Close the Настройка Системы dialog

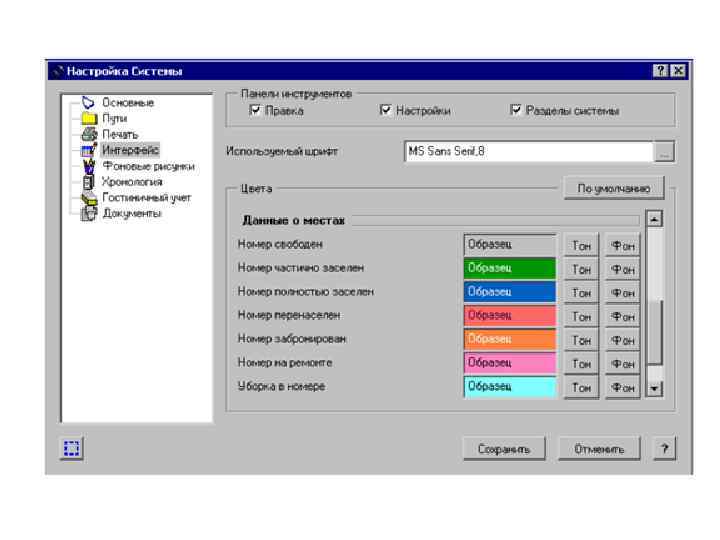[678, 71]
